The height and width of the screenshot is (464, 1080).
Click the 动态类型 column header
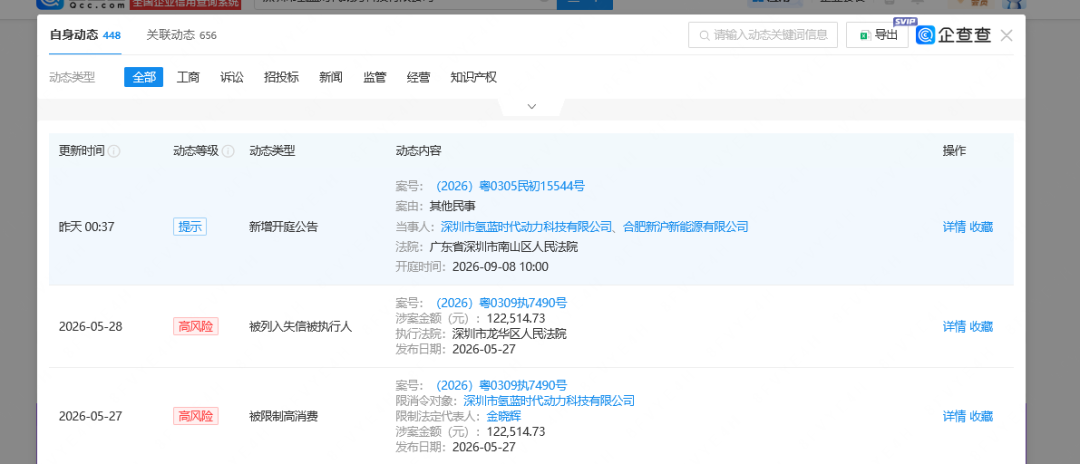272,151
